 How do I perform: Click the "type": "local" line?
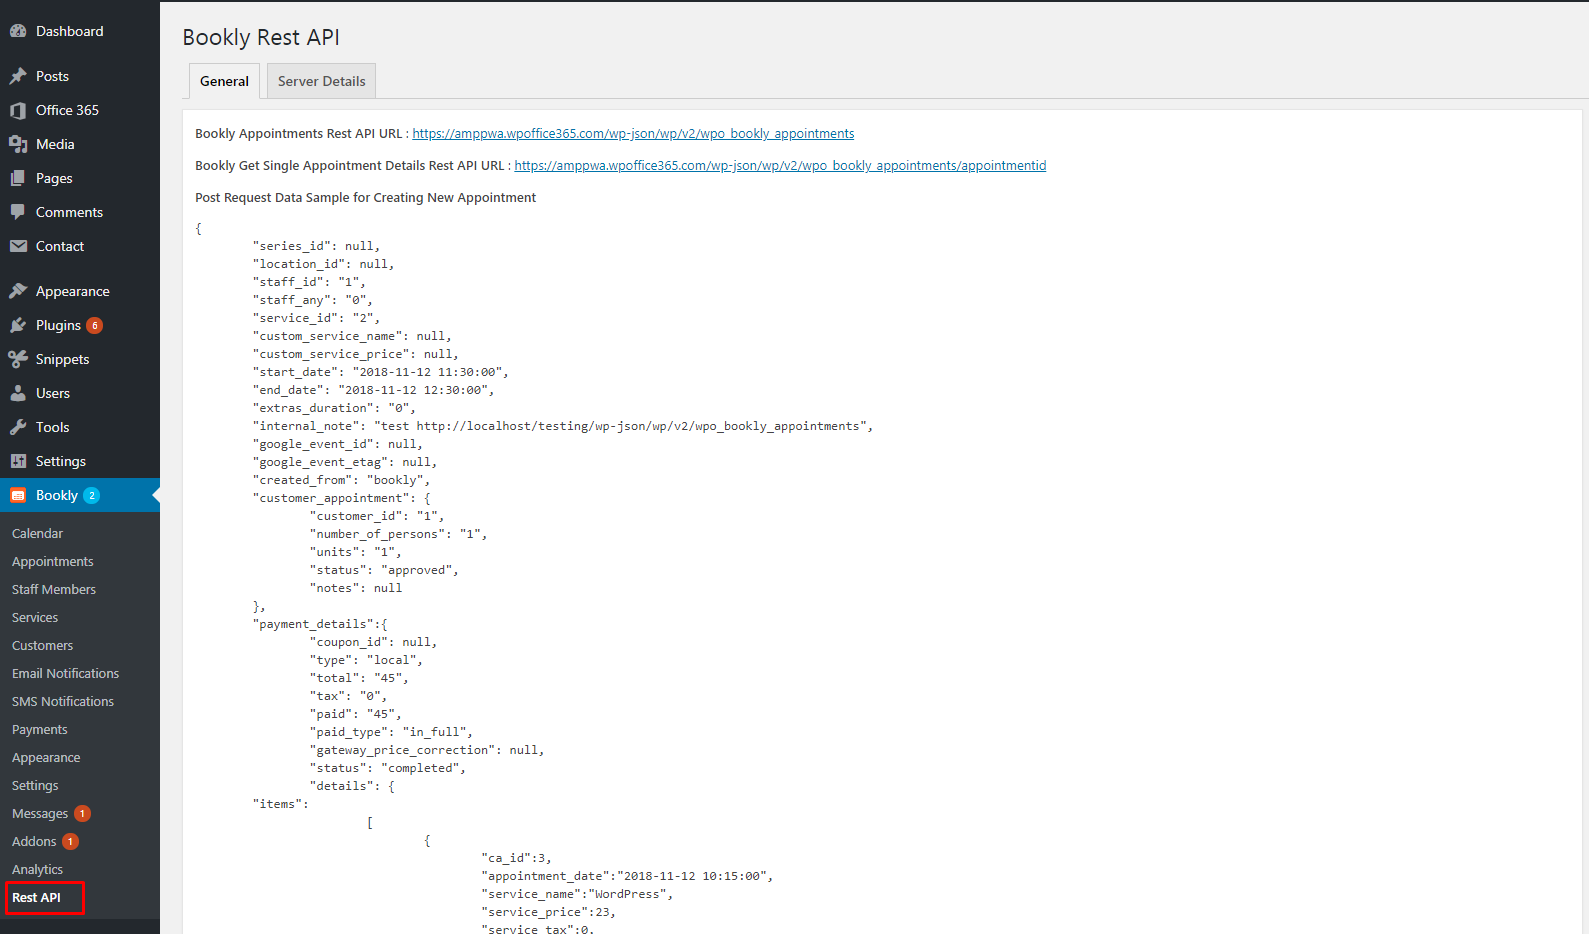[366, 660]
